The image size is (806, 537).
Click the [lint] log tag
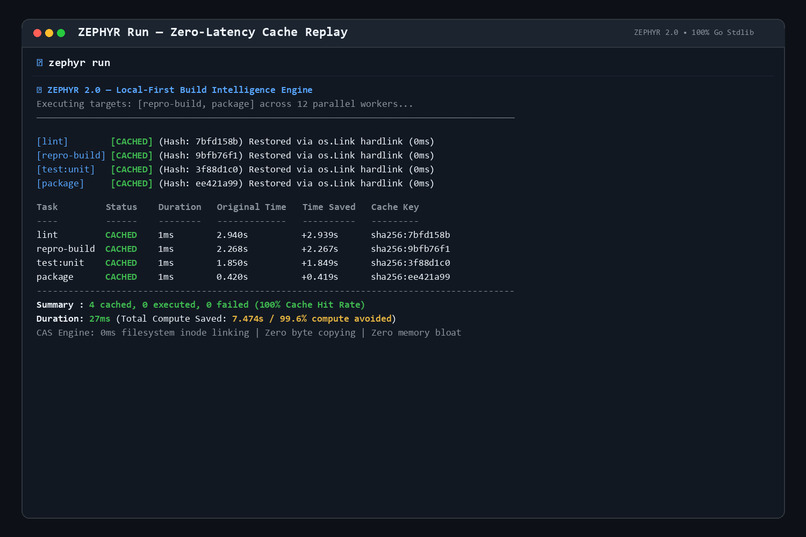(x=52, y=141)
